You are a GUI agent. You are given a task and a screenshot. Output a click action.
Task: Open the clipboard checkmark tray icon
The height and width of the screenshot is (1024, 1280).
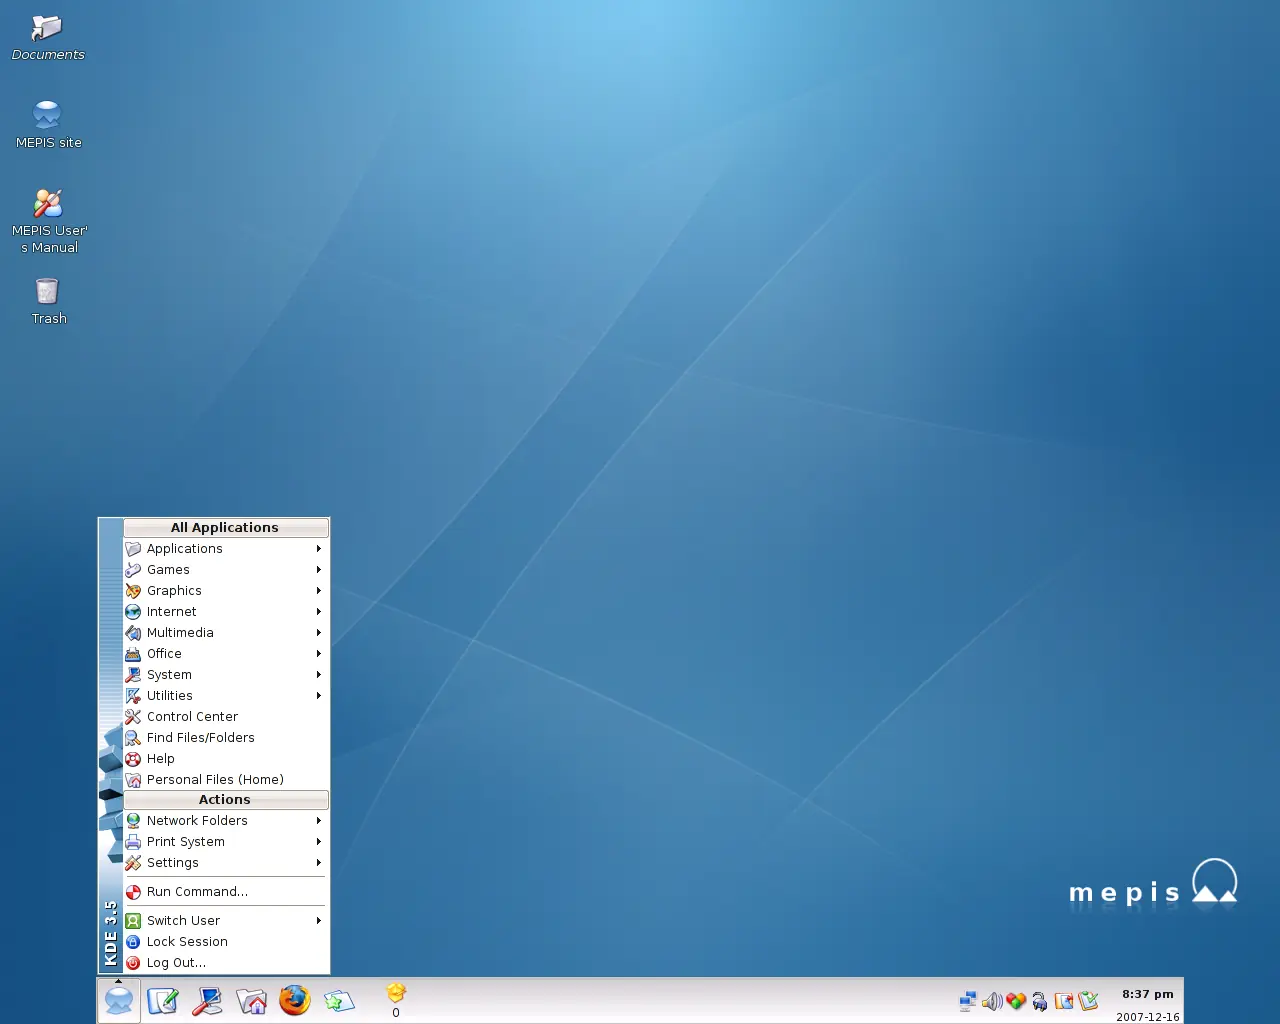click(1088, 1001)
